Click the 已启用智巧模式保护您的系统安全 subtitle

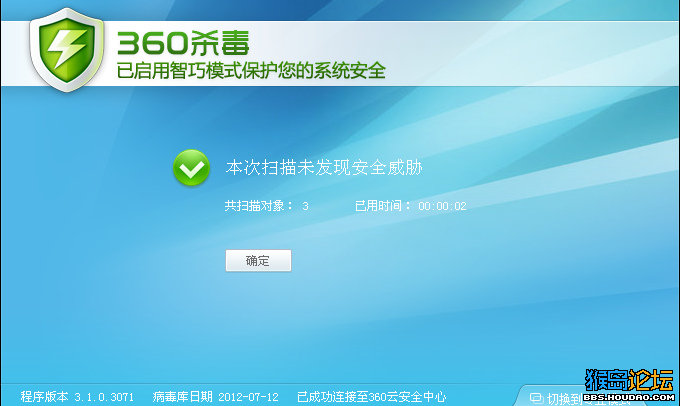[x=251, y=71]
